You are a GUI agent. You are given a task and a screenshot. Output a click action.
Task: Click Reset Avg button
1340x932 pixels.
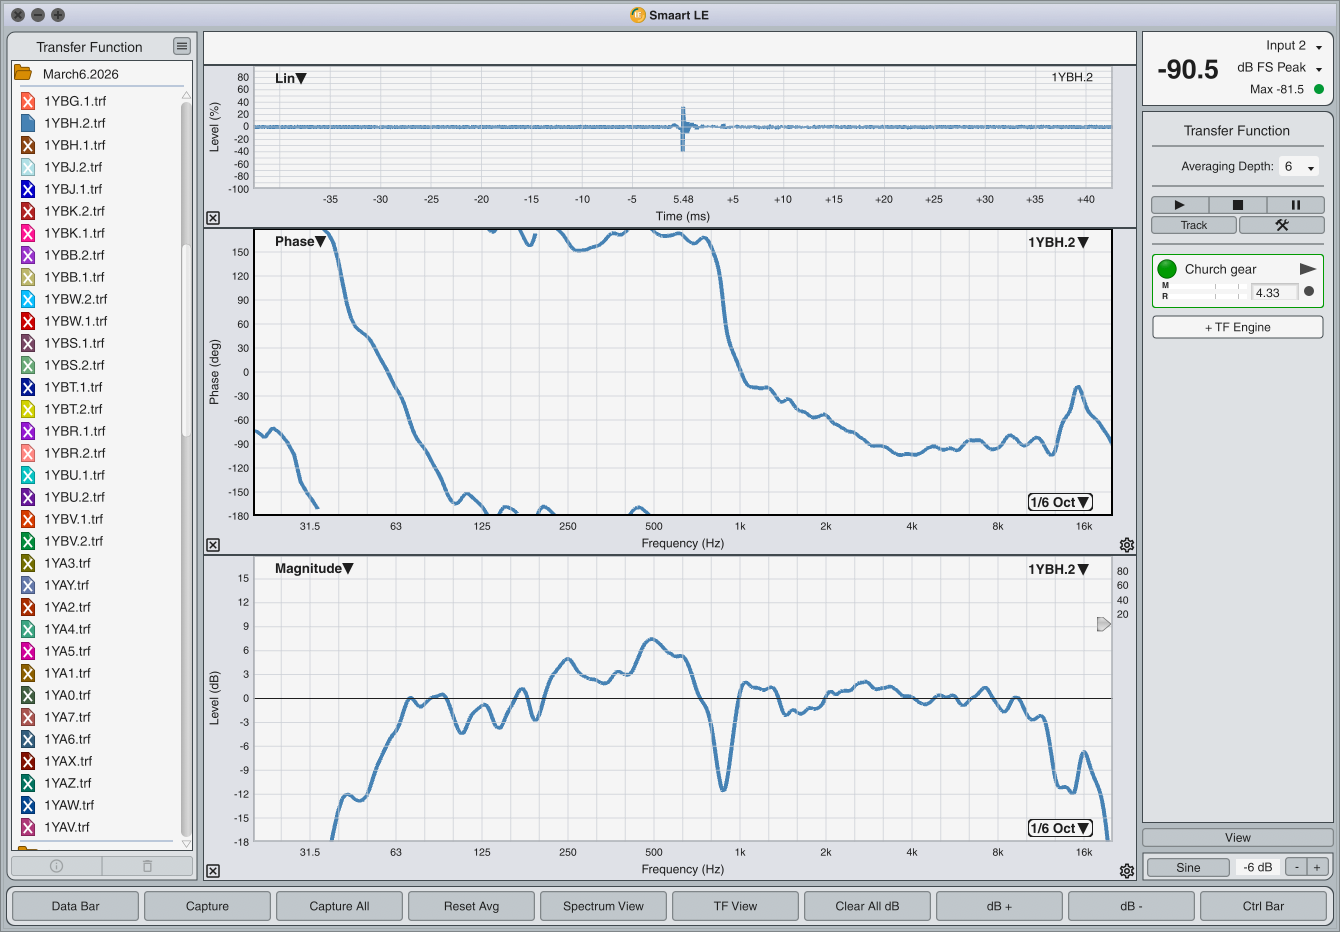pyautogui.click(x=471, y=906)
